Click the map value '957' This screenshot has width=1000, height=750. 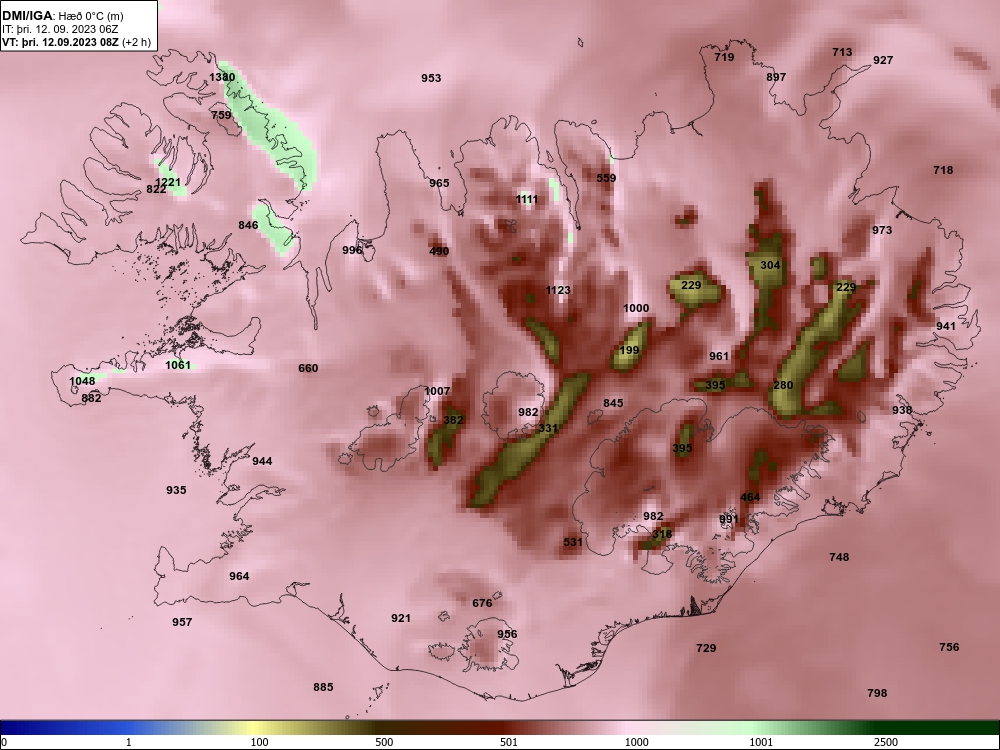pyautogui.click(x=182, y=622)
